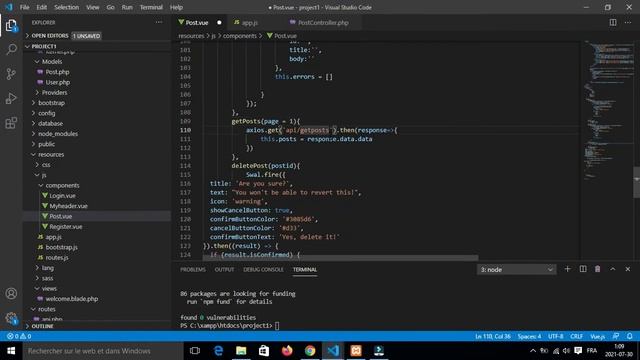640x360 pixels.
Task: Open the Explorer view in activity bar
Action: pyautogui.click(x=11, y=26)
